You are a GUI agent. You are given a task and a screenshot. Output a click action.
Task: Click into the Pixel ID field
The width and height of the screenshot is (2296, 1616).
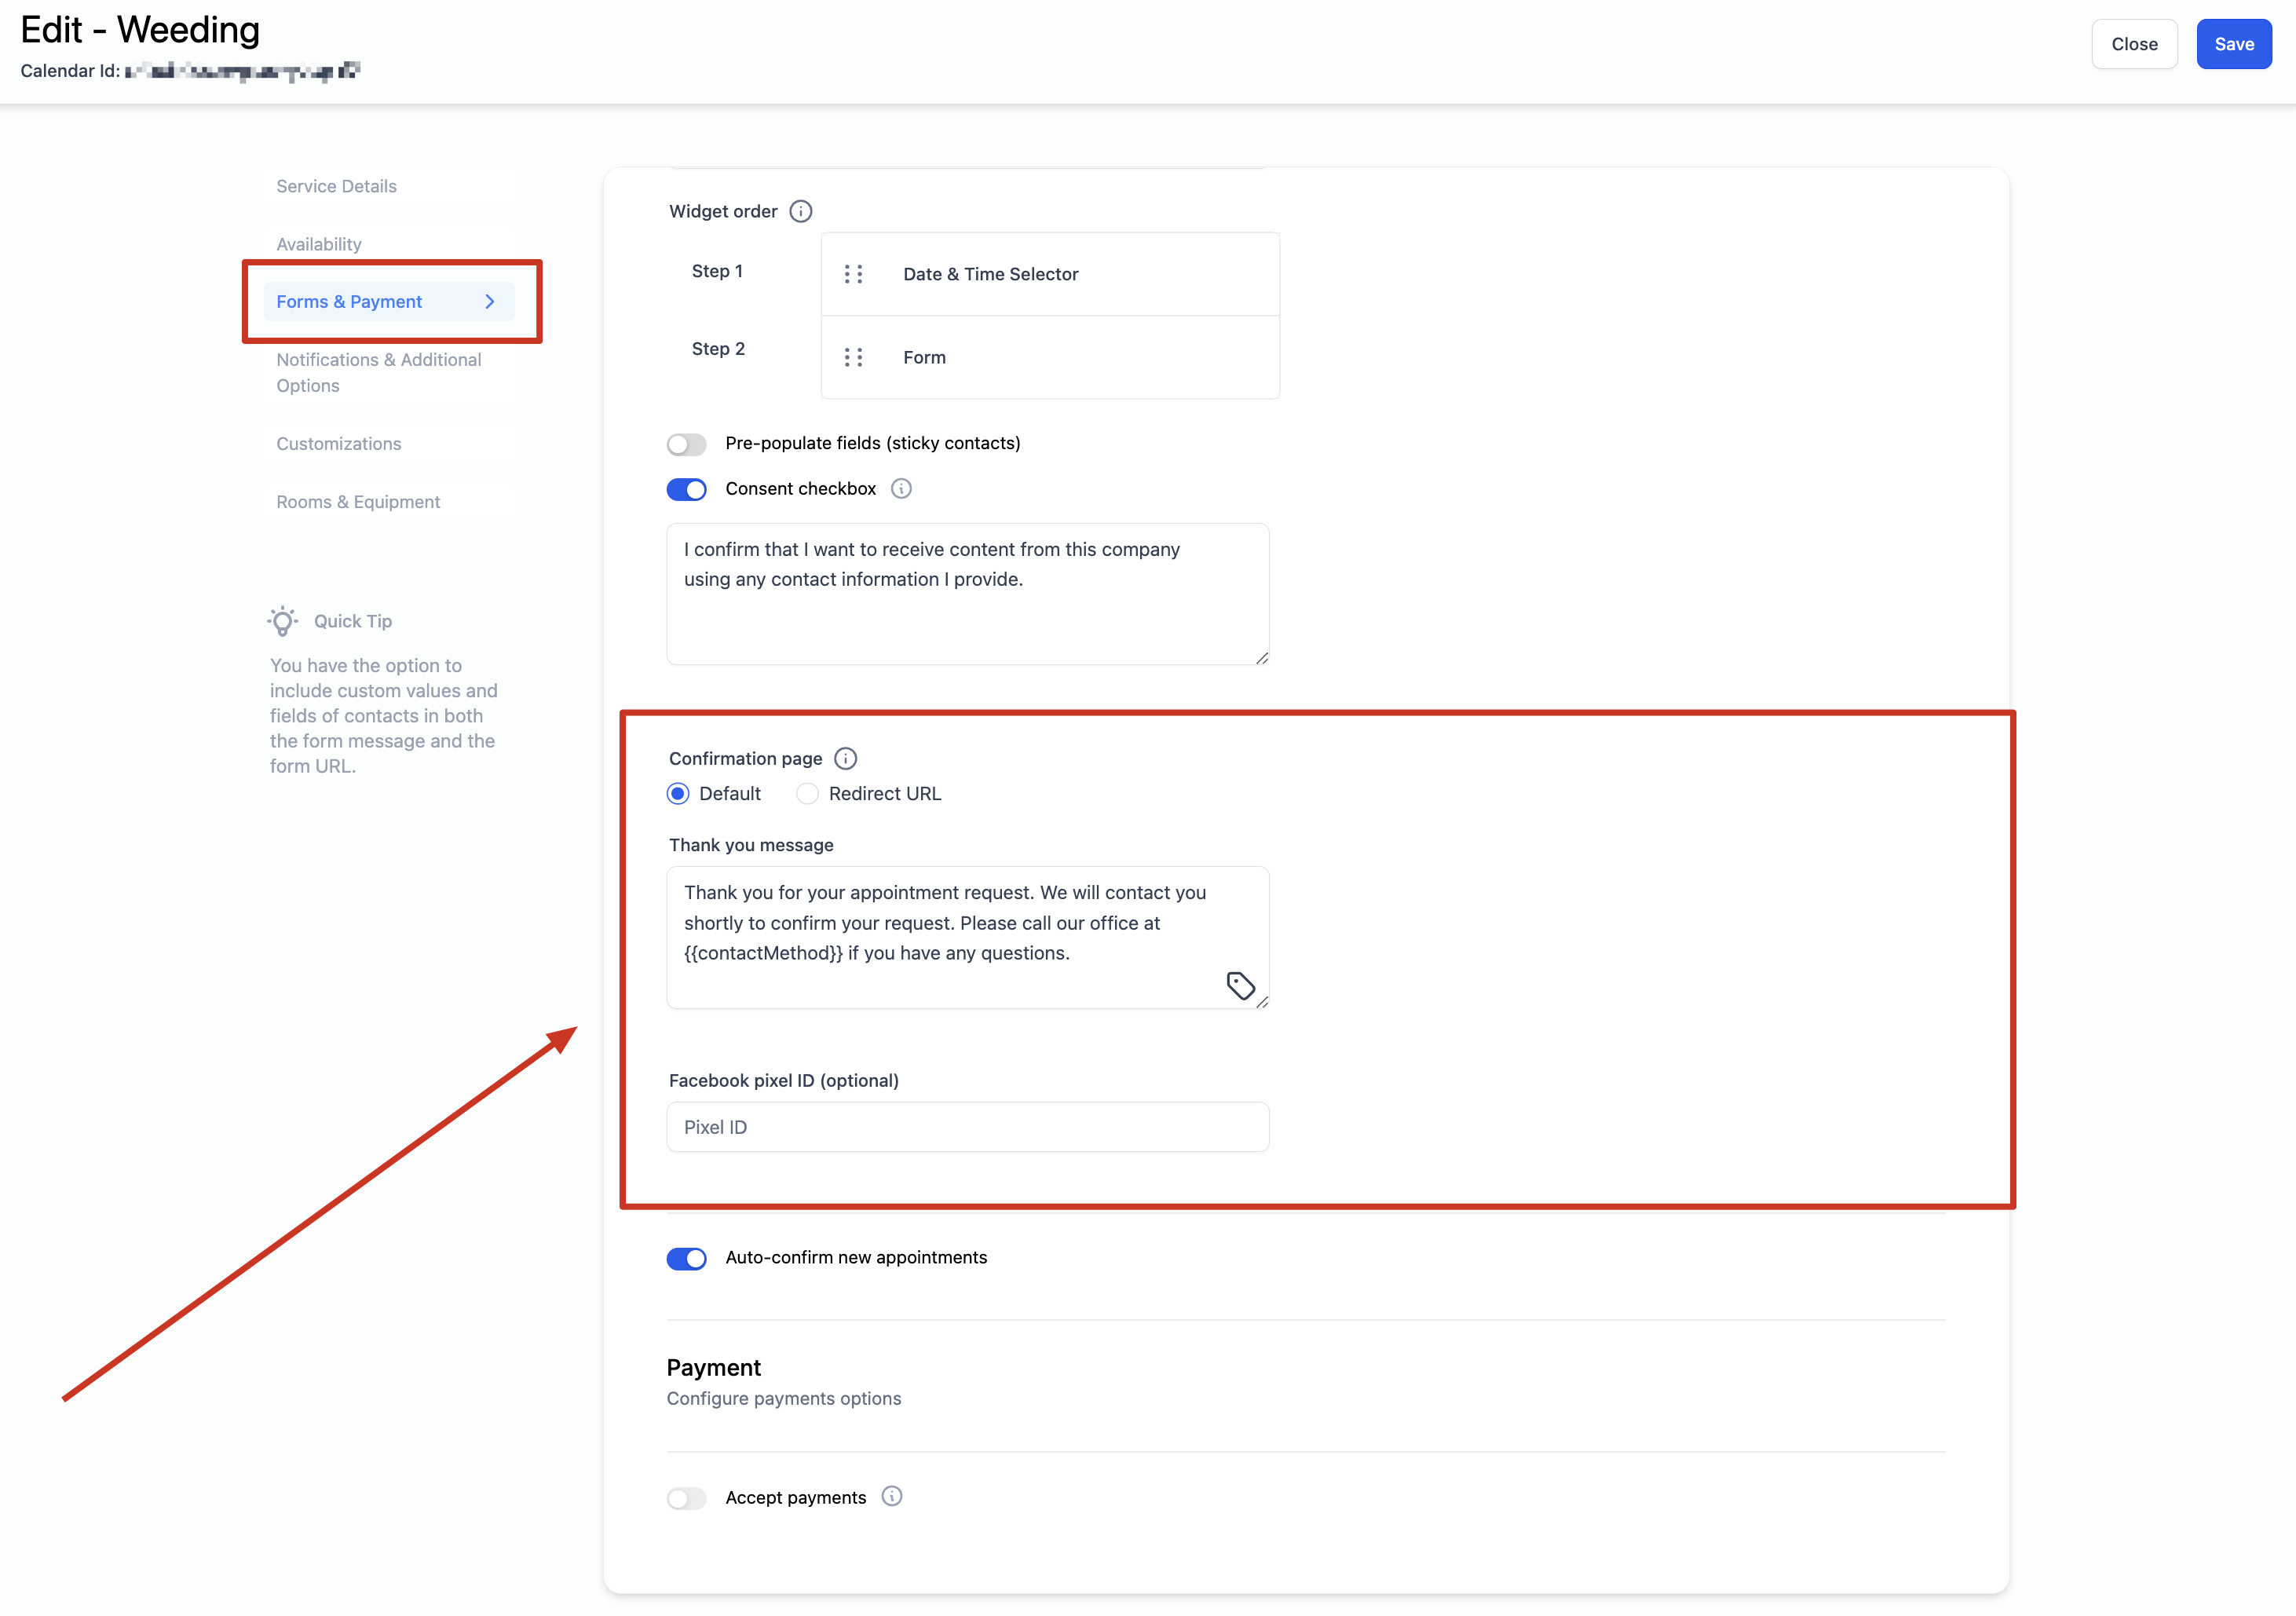967,1127
